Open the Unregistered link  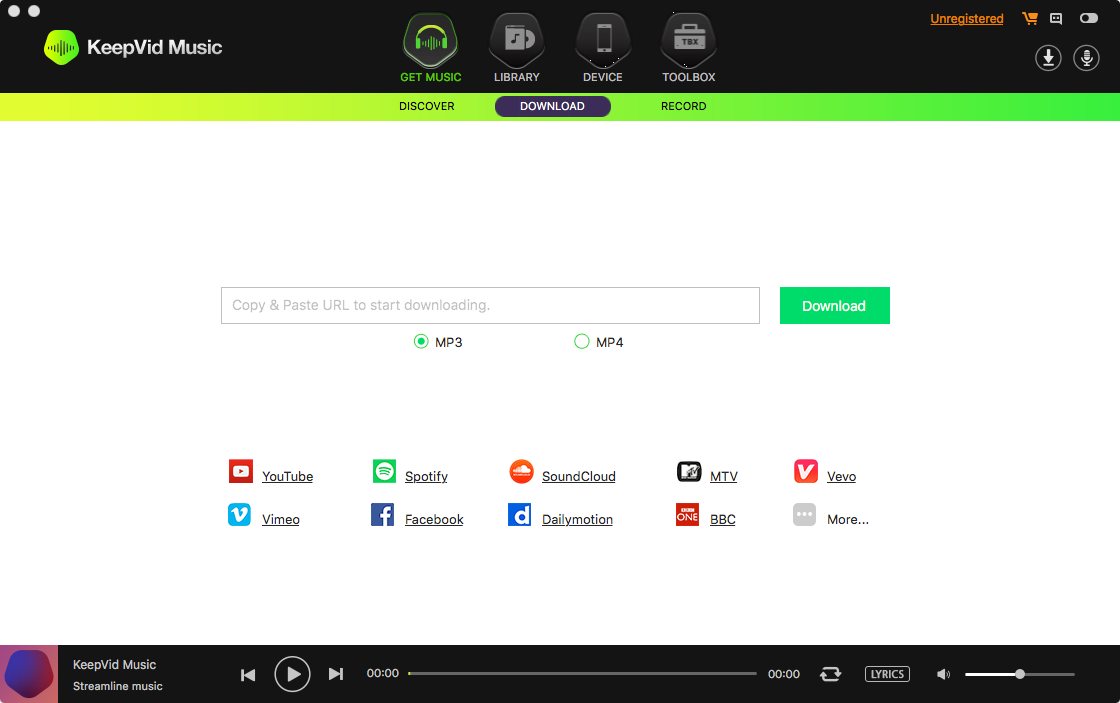[x=966, y=19]
